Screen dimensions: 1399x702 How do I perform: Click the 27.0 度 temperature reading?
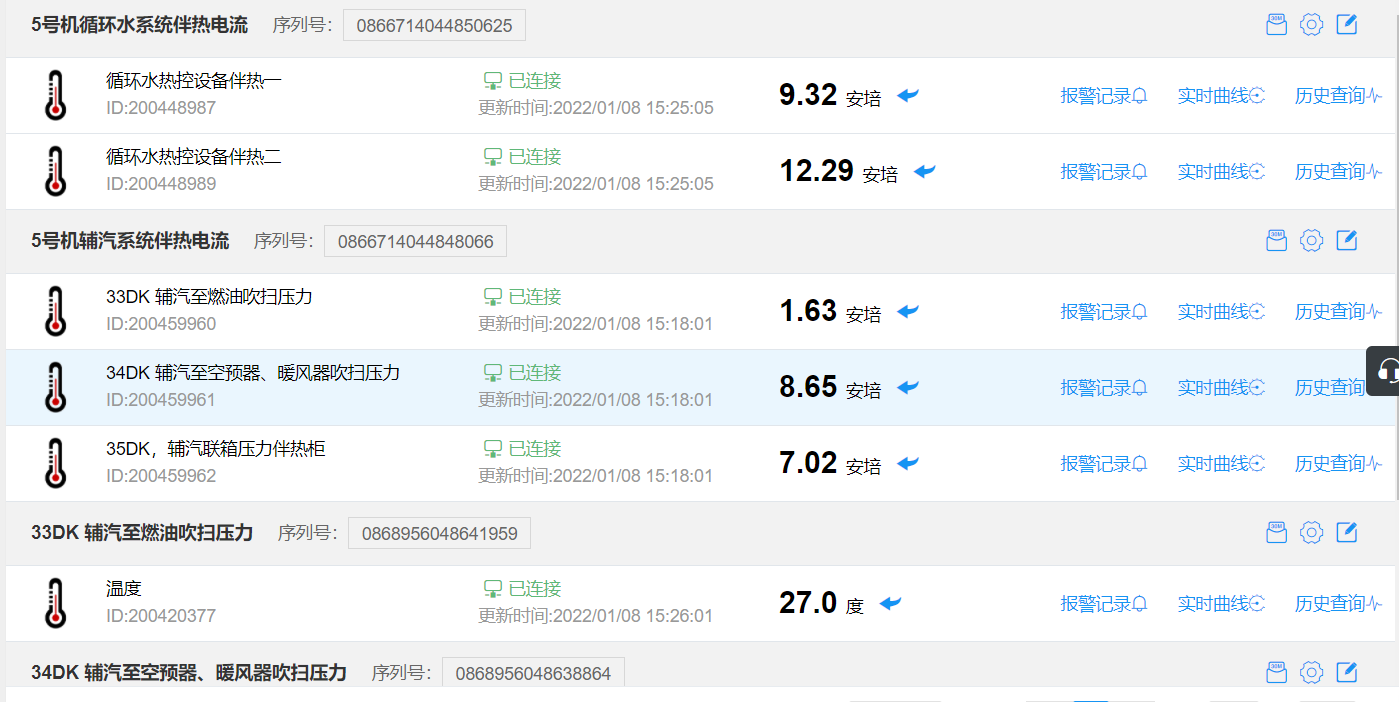pos(821,603)
